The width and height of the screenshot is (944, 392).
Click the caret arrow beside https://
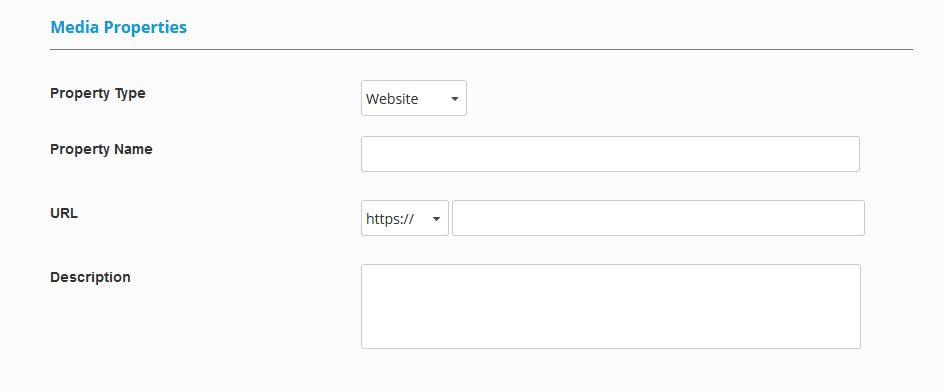[x=436, y=219]
